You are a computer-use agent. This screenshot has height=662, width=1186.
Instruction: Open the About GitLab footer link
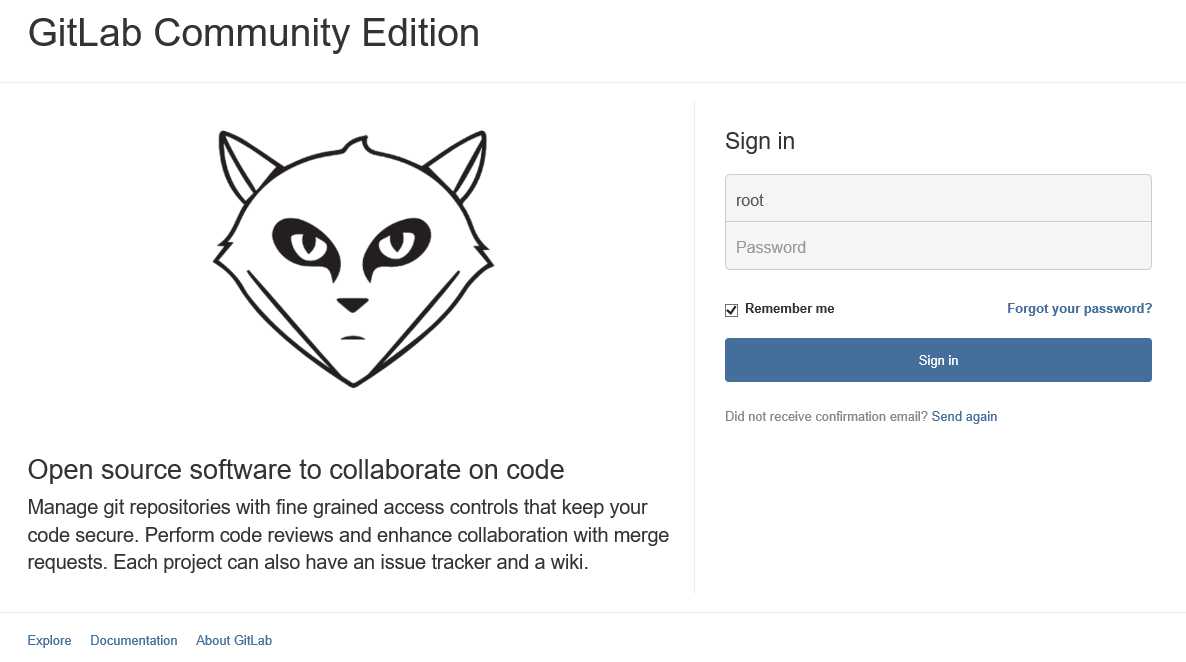click(x=234, y=641)
